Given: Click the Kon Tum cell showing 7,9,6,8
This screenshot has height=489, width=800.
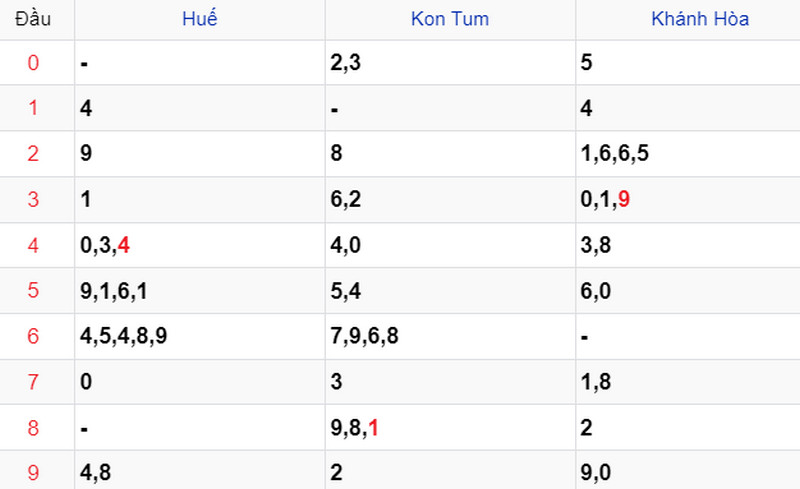Looking at the screenshot, I should click(451, 336).
